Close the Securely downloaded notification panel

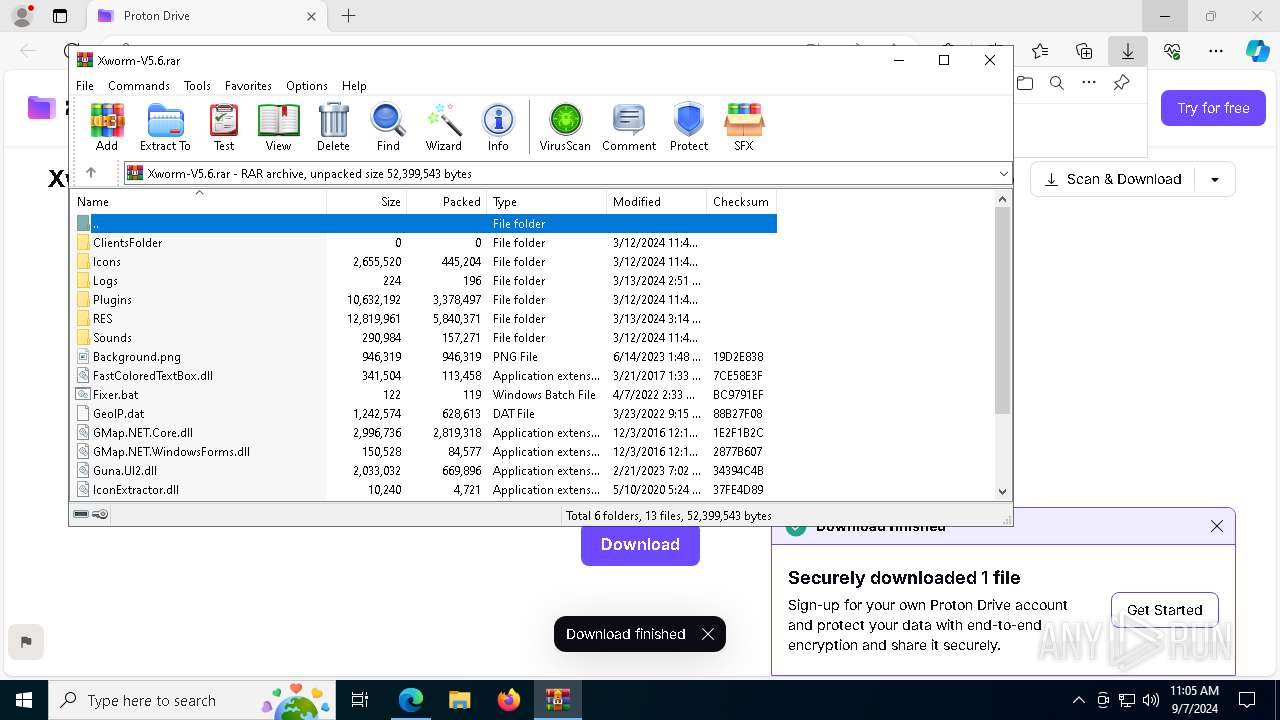(x=1217, y=526)
